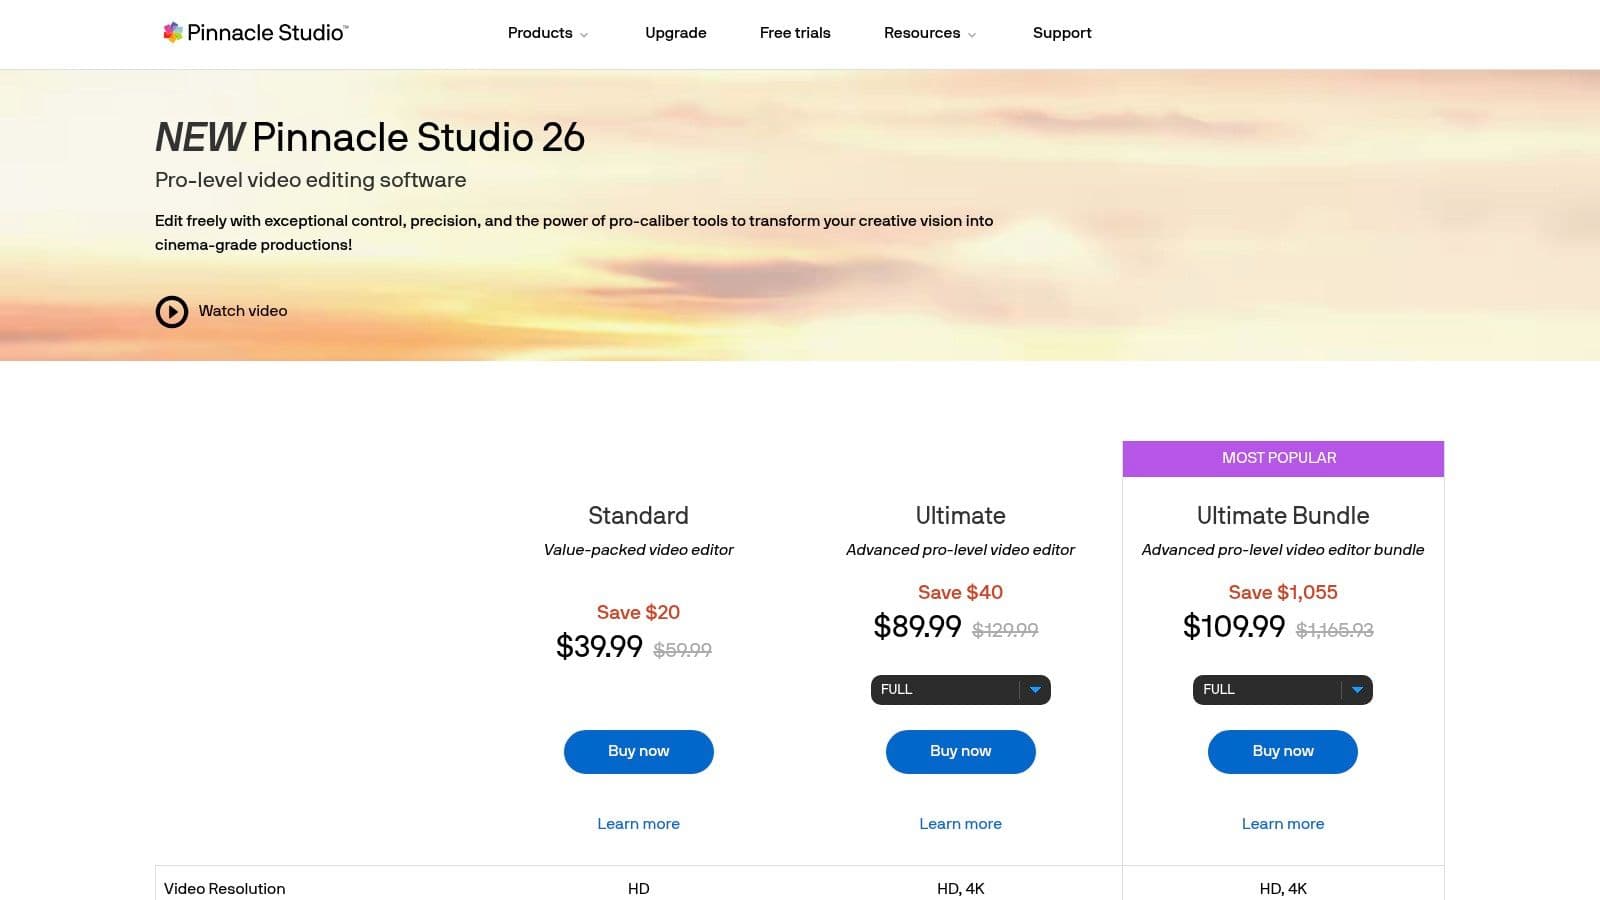Learn more about Standard edition
The width and height of the screenshot is (1600, 900).
pyautogui.click(x=639, y=824)
